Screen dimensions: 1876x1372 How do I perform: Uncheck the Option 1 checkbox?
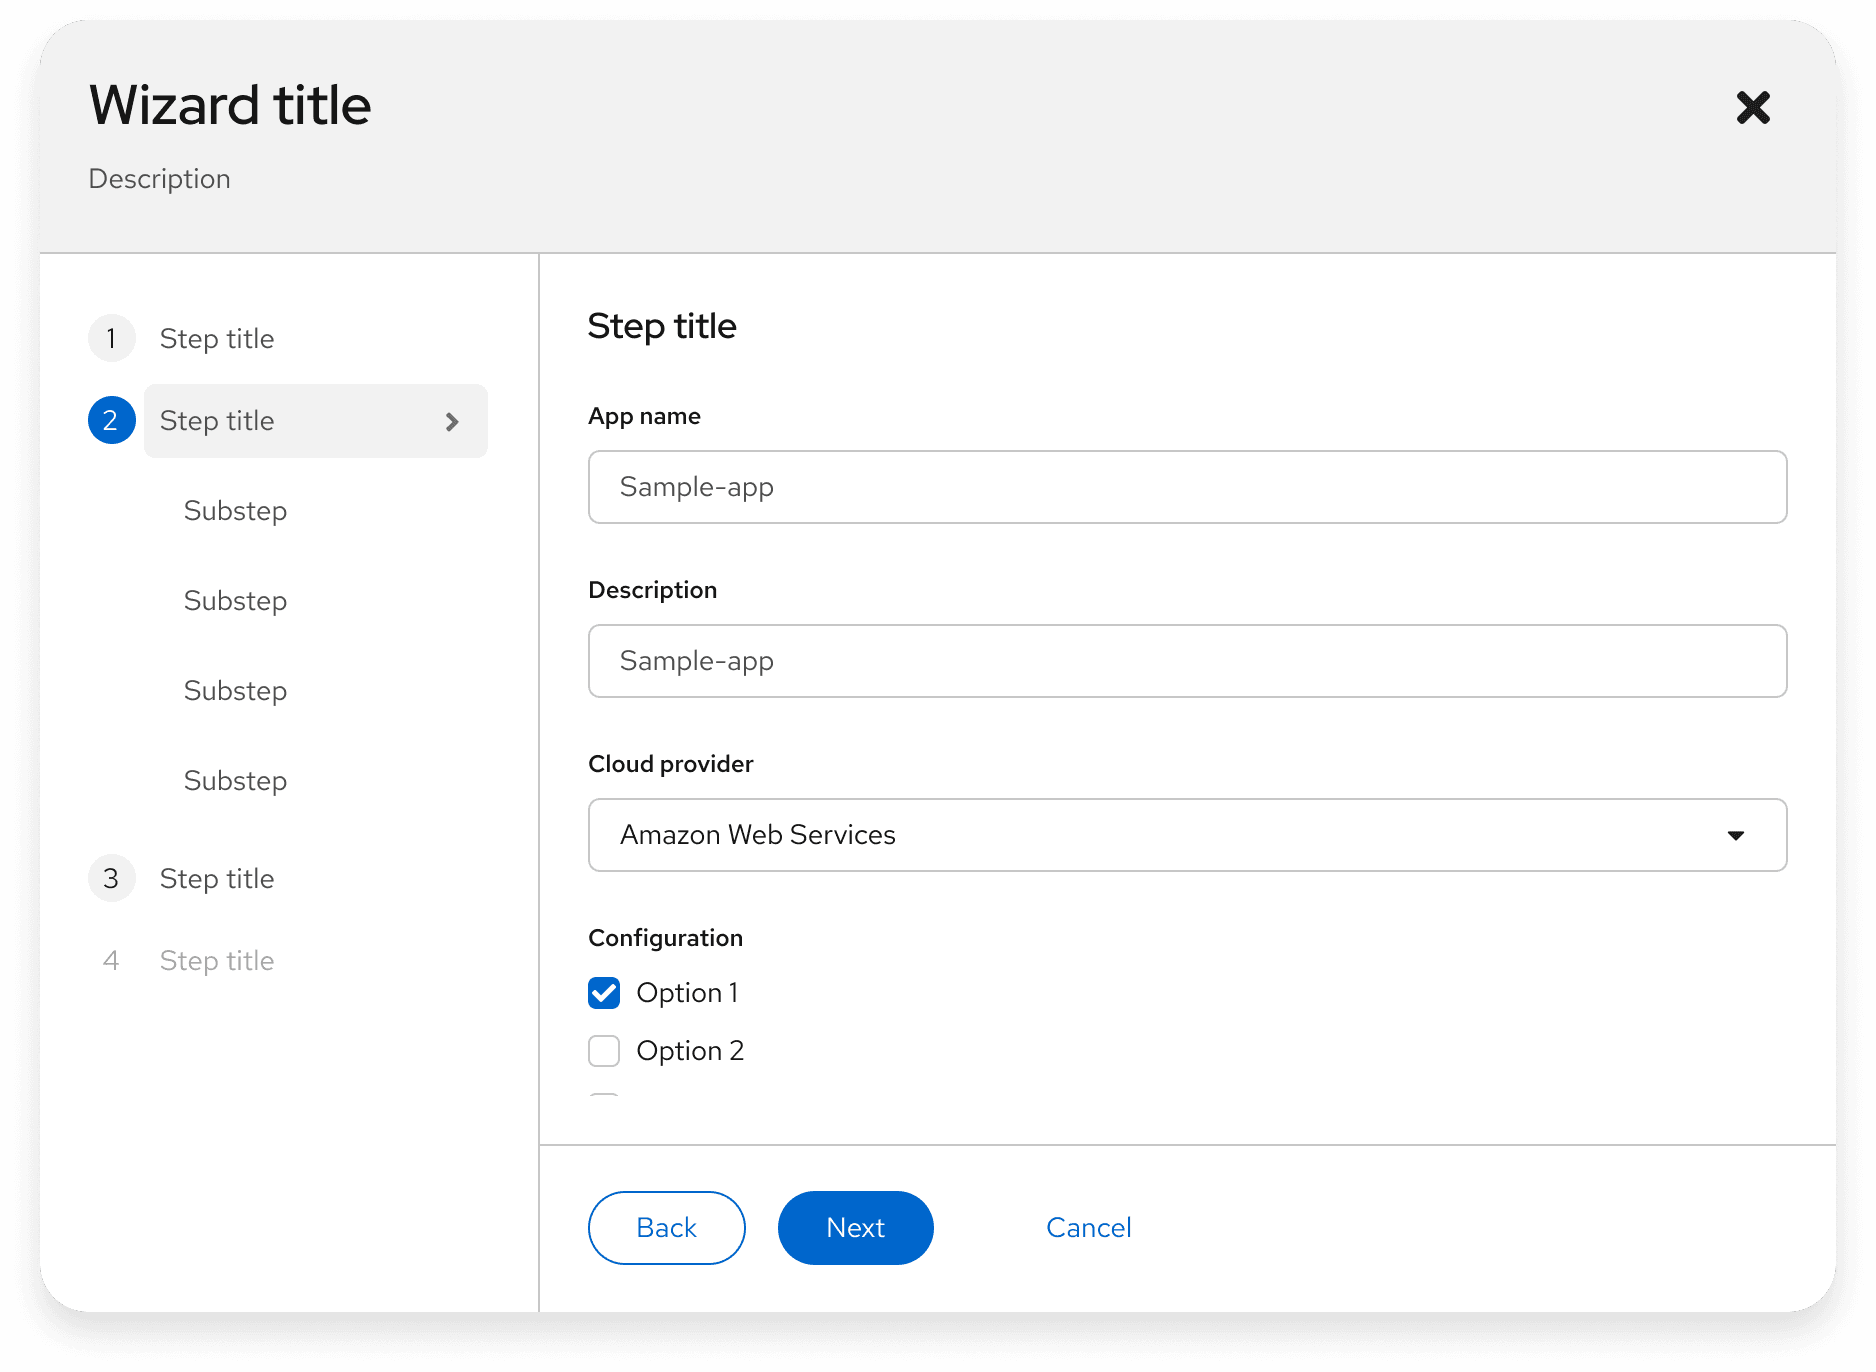[x=604, y=993]
